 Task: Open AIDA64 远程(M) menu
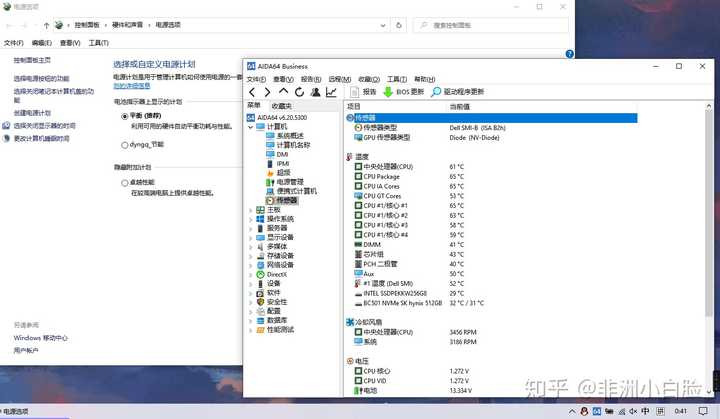click(x=339, y=79)
